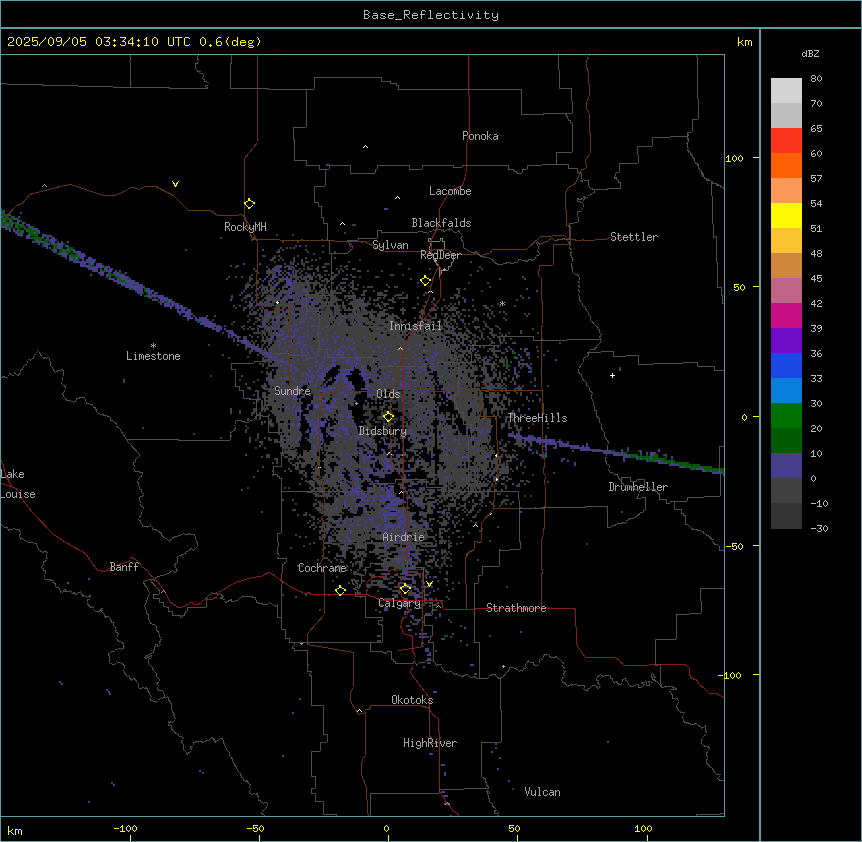Click the mauve 45-42 dBZ legend swatch
The image size is (862, 842).
786,291
